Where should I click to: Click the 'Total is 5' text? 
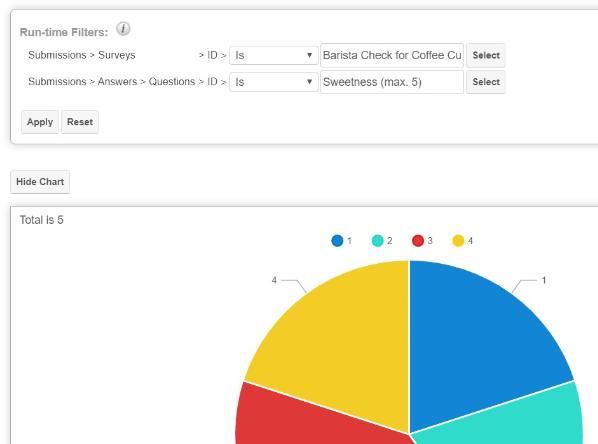pos(42,220)
